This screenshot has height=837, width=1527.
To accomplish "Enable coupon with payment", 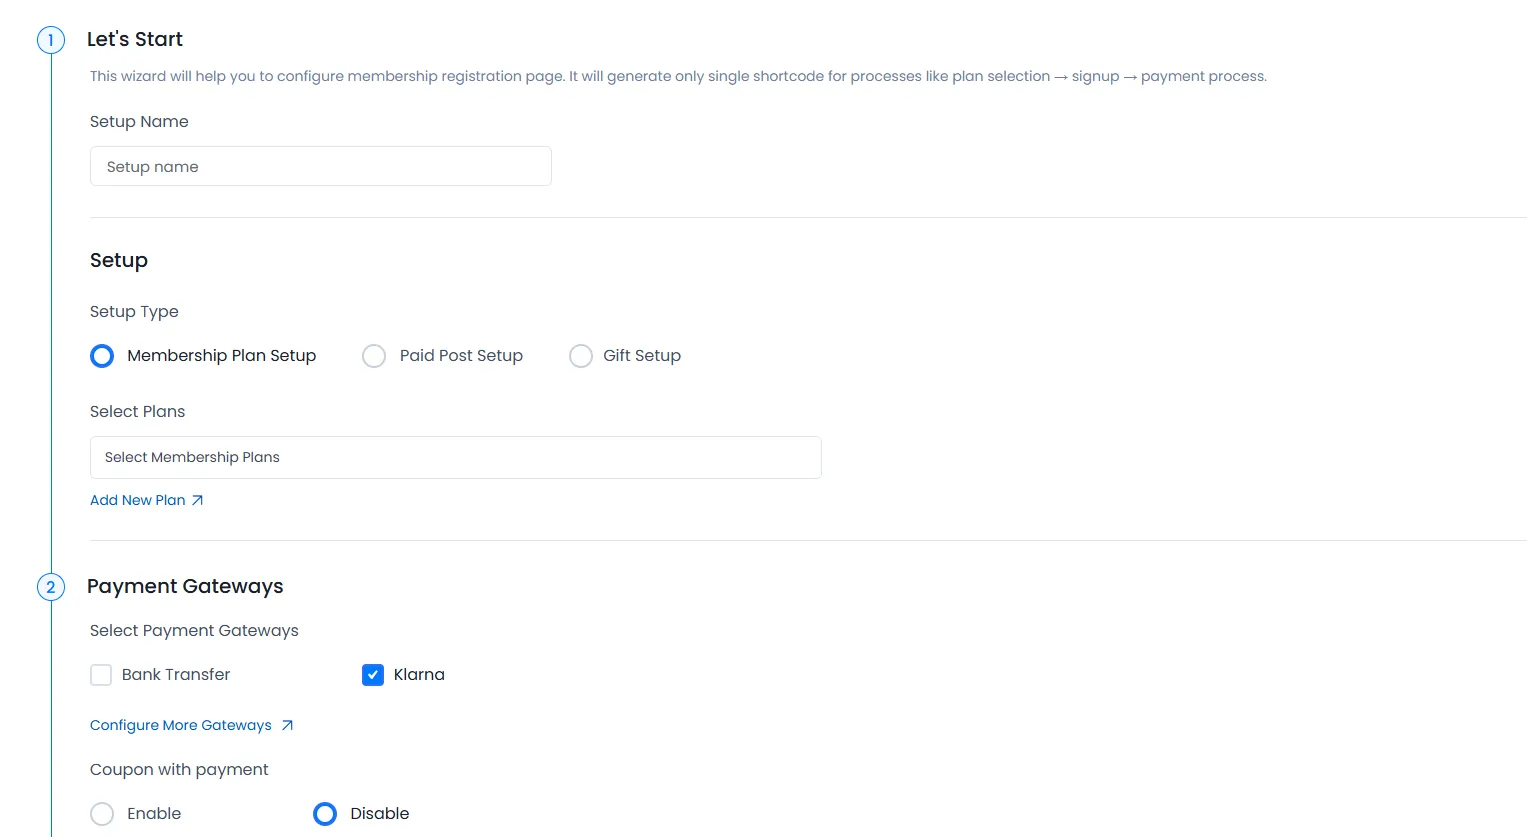I will (102, 813).
